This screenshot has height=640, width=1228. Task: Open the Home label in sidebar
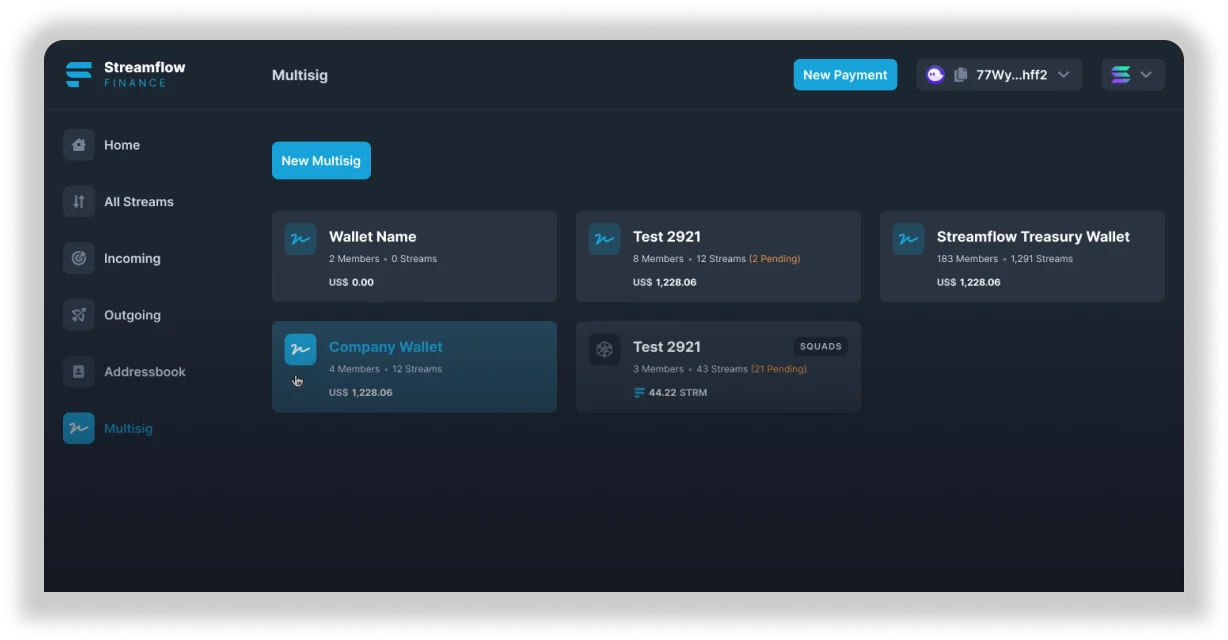coord(122,145)
